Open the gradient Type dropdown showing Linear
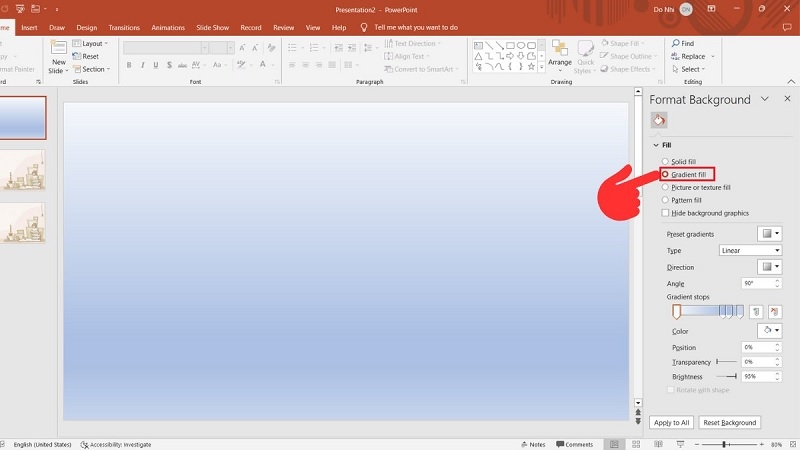Image resolution: width=800 pixels, height=450 pixels. click(x=750, y=251)
